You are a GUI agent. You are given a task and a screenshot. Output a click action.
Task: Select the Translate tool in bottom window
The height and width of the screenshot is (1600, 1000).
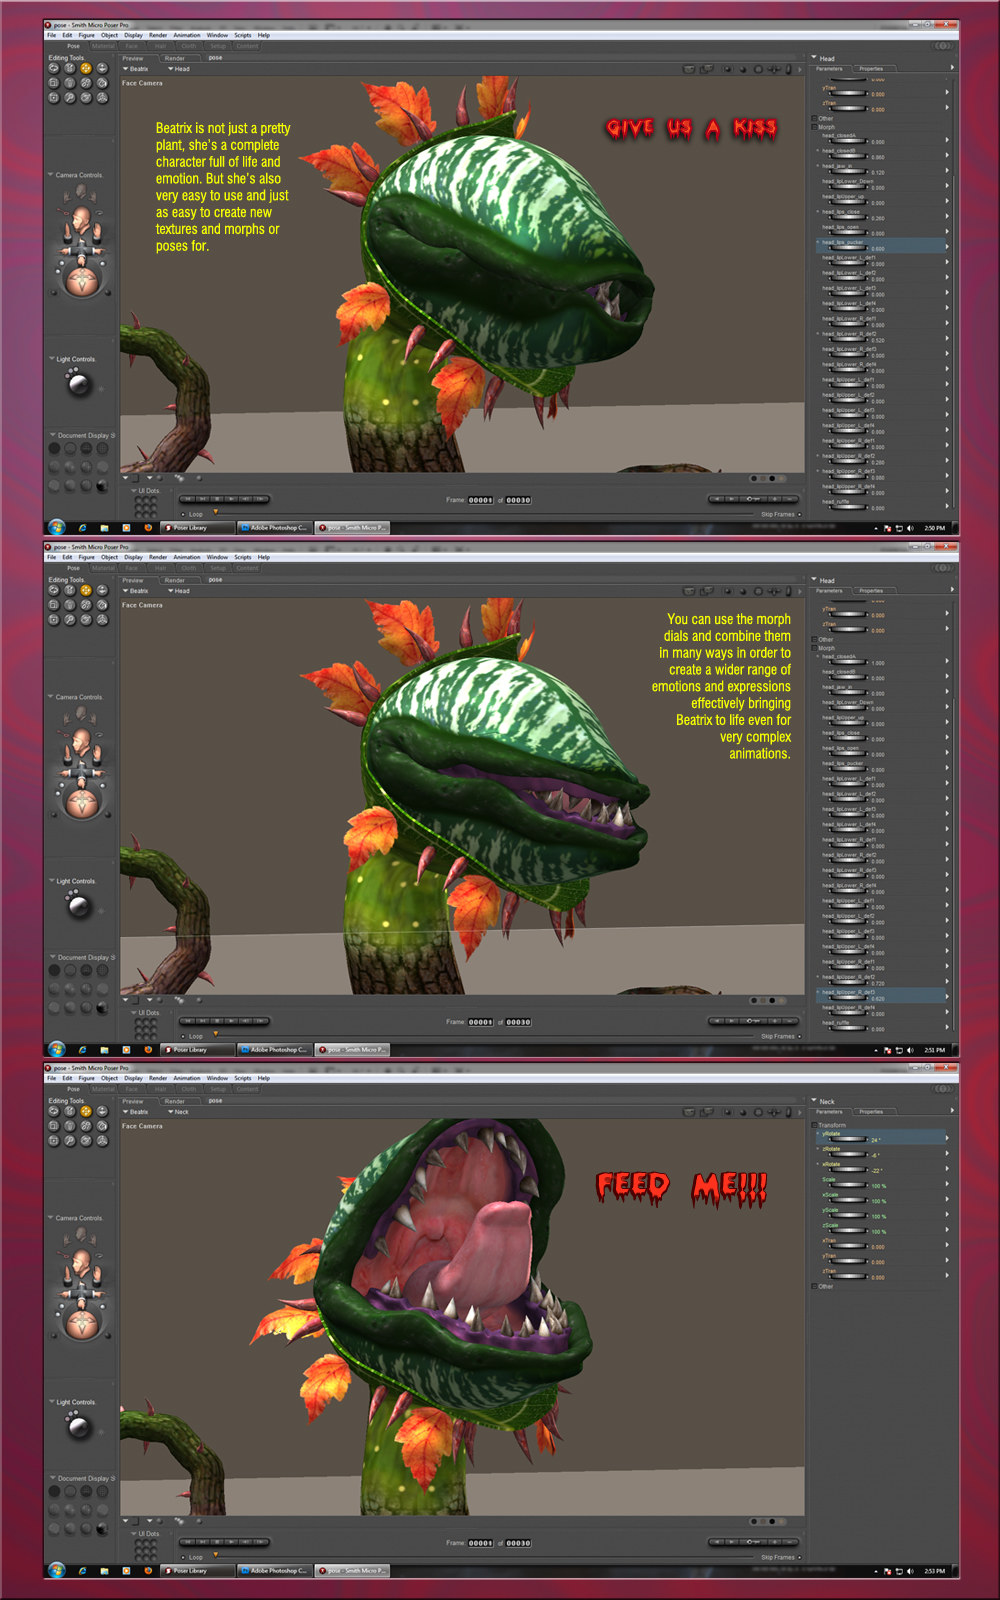[86, 1111]
